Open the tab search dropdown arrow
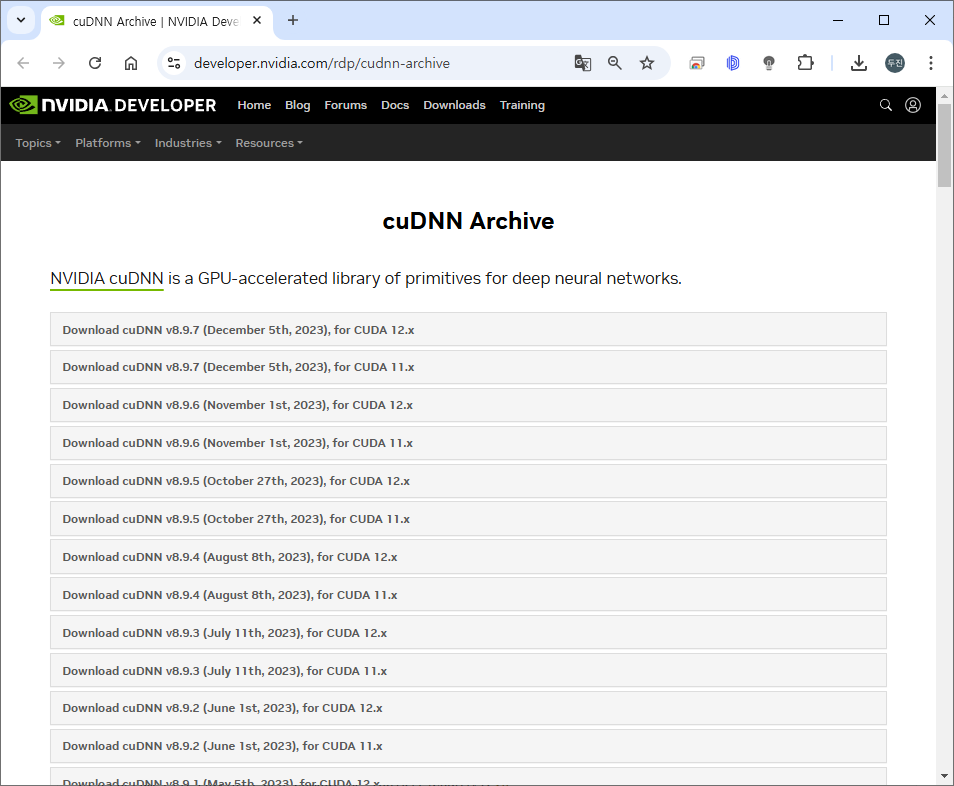This screenshot has width=954, height=786. click(21, 21)
